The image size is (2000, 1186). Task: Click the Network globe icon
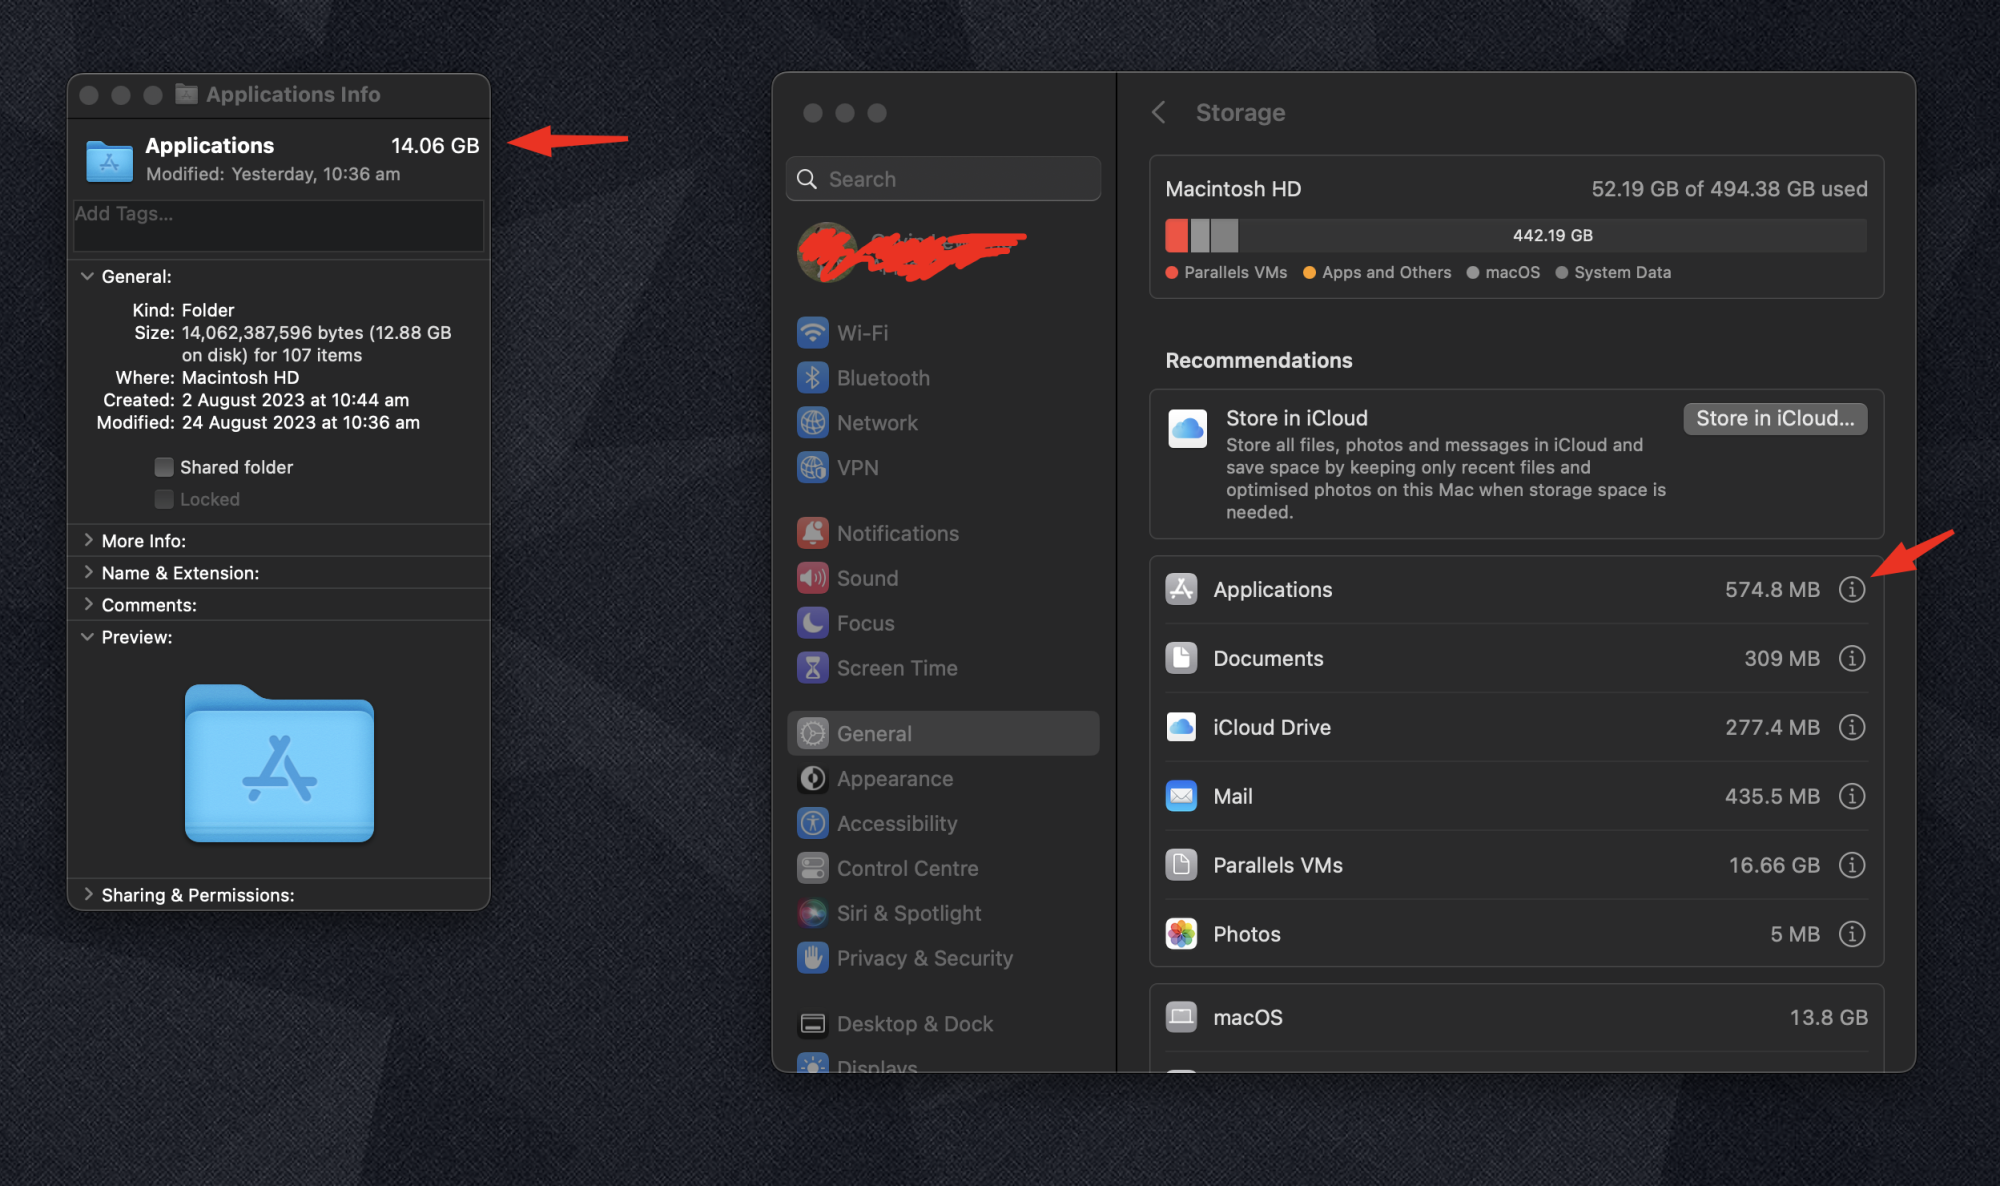813,423
